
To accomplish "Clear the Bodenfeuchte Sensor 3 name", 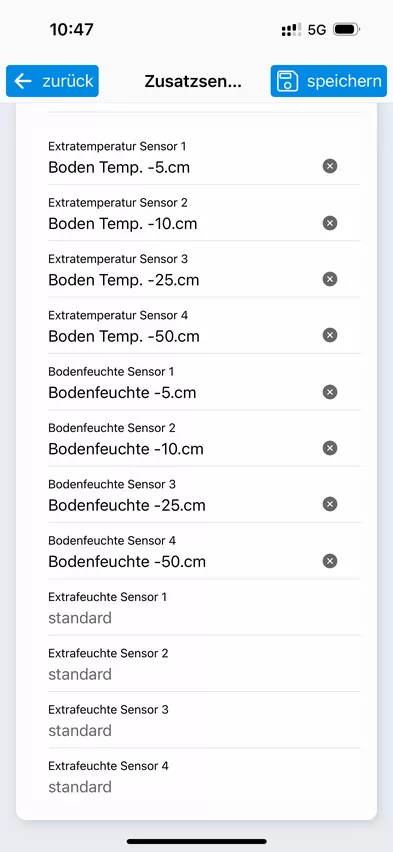I will point(329,504).
